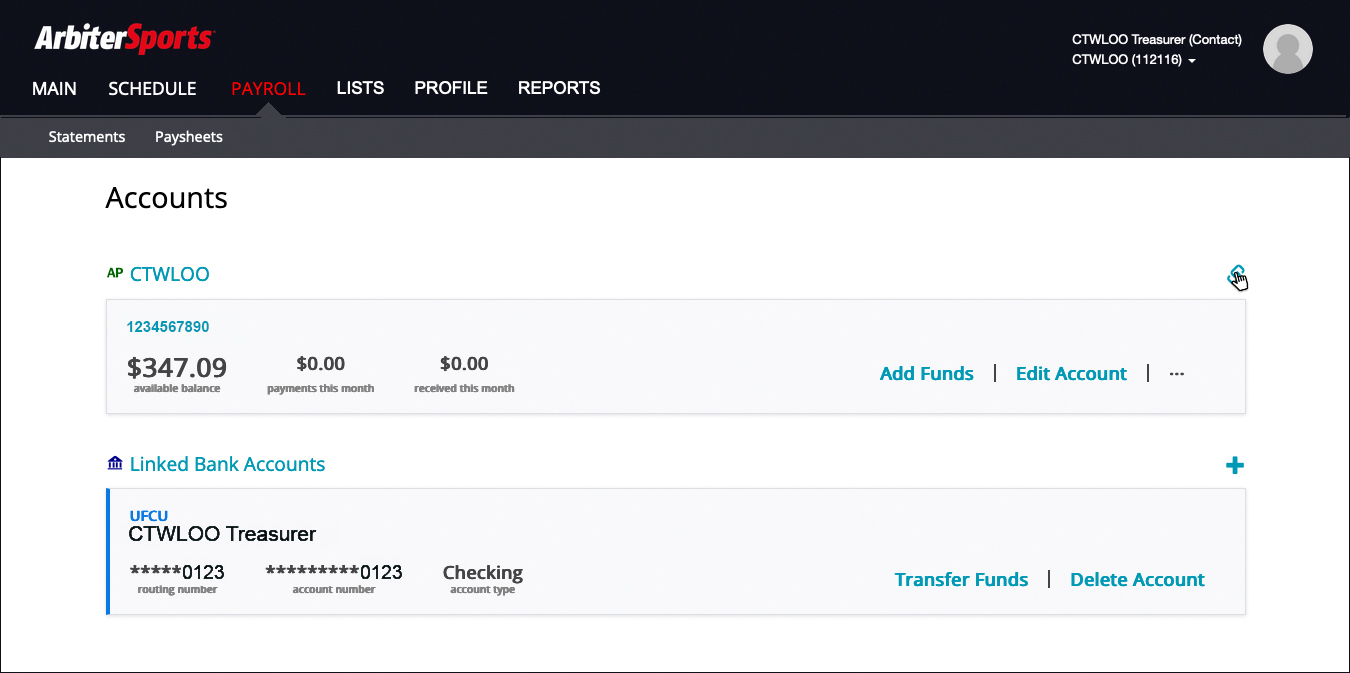Click Edit Account for CTWLOO
Image resolution: width=1350 pixels, height=673 pixels.
pos(1071,373)
